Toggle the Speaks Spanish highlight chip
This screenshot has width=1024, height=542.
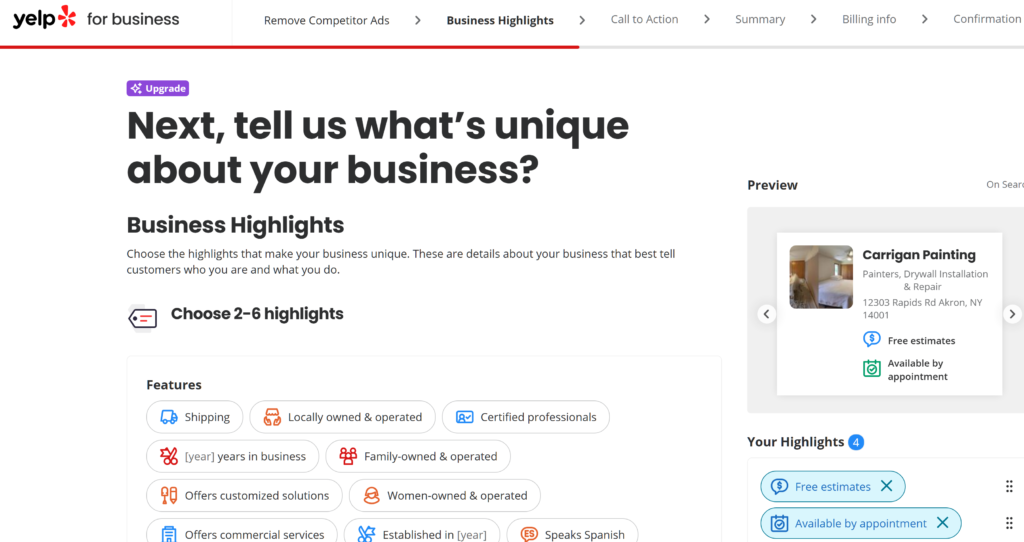pos(572,534)
